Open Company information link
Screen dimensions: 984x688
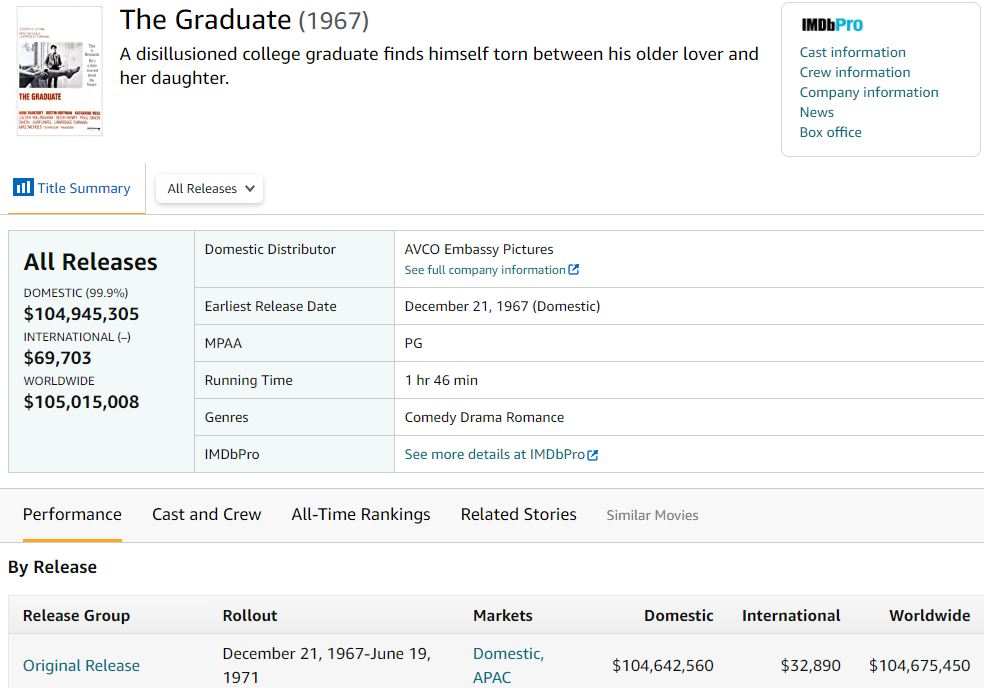869,92
